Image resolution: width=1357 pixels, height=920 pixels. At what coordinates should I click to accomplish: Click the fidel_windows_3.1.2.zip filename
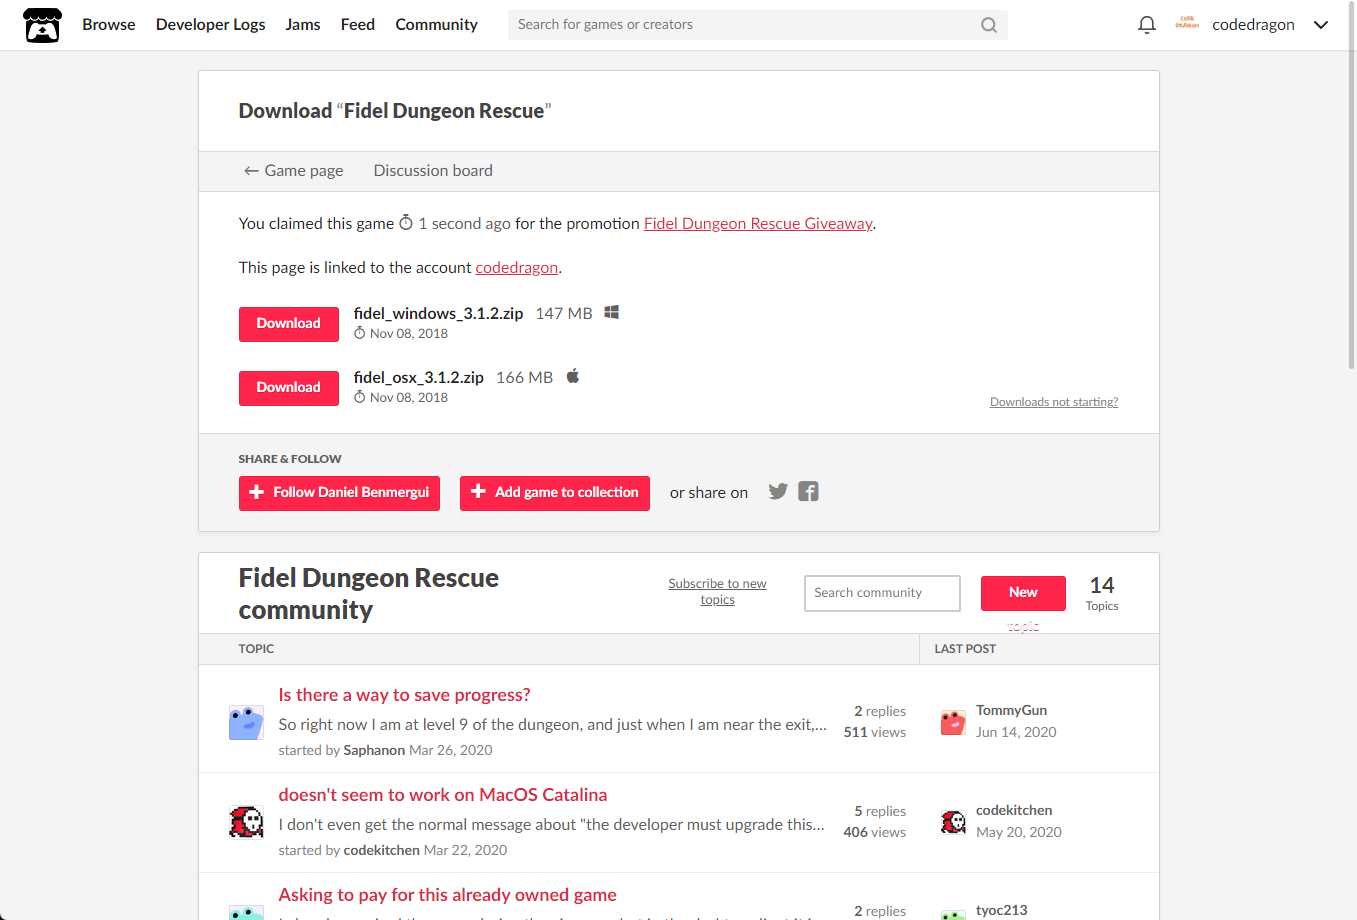(x=438, y=313)
